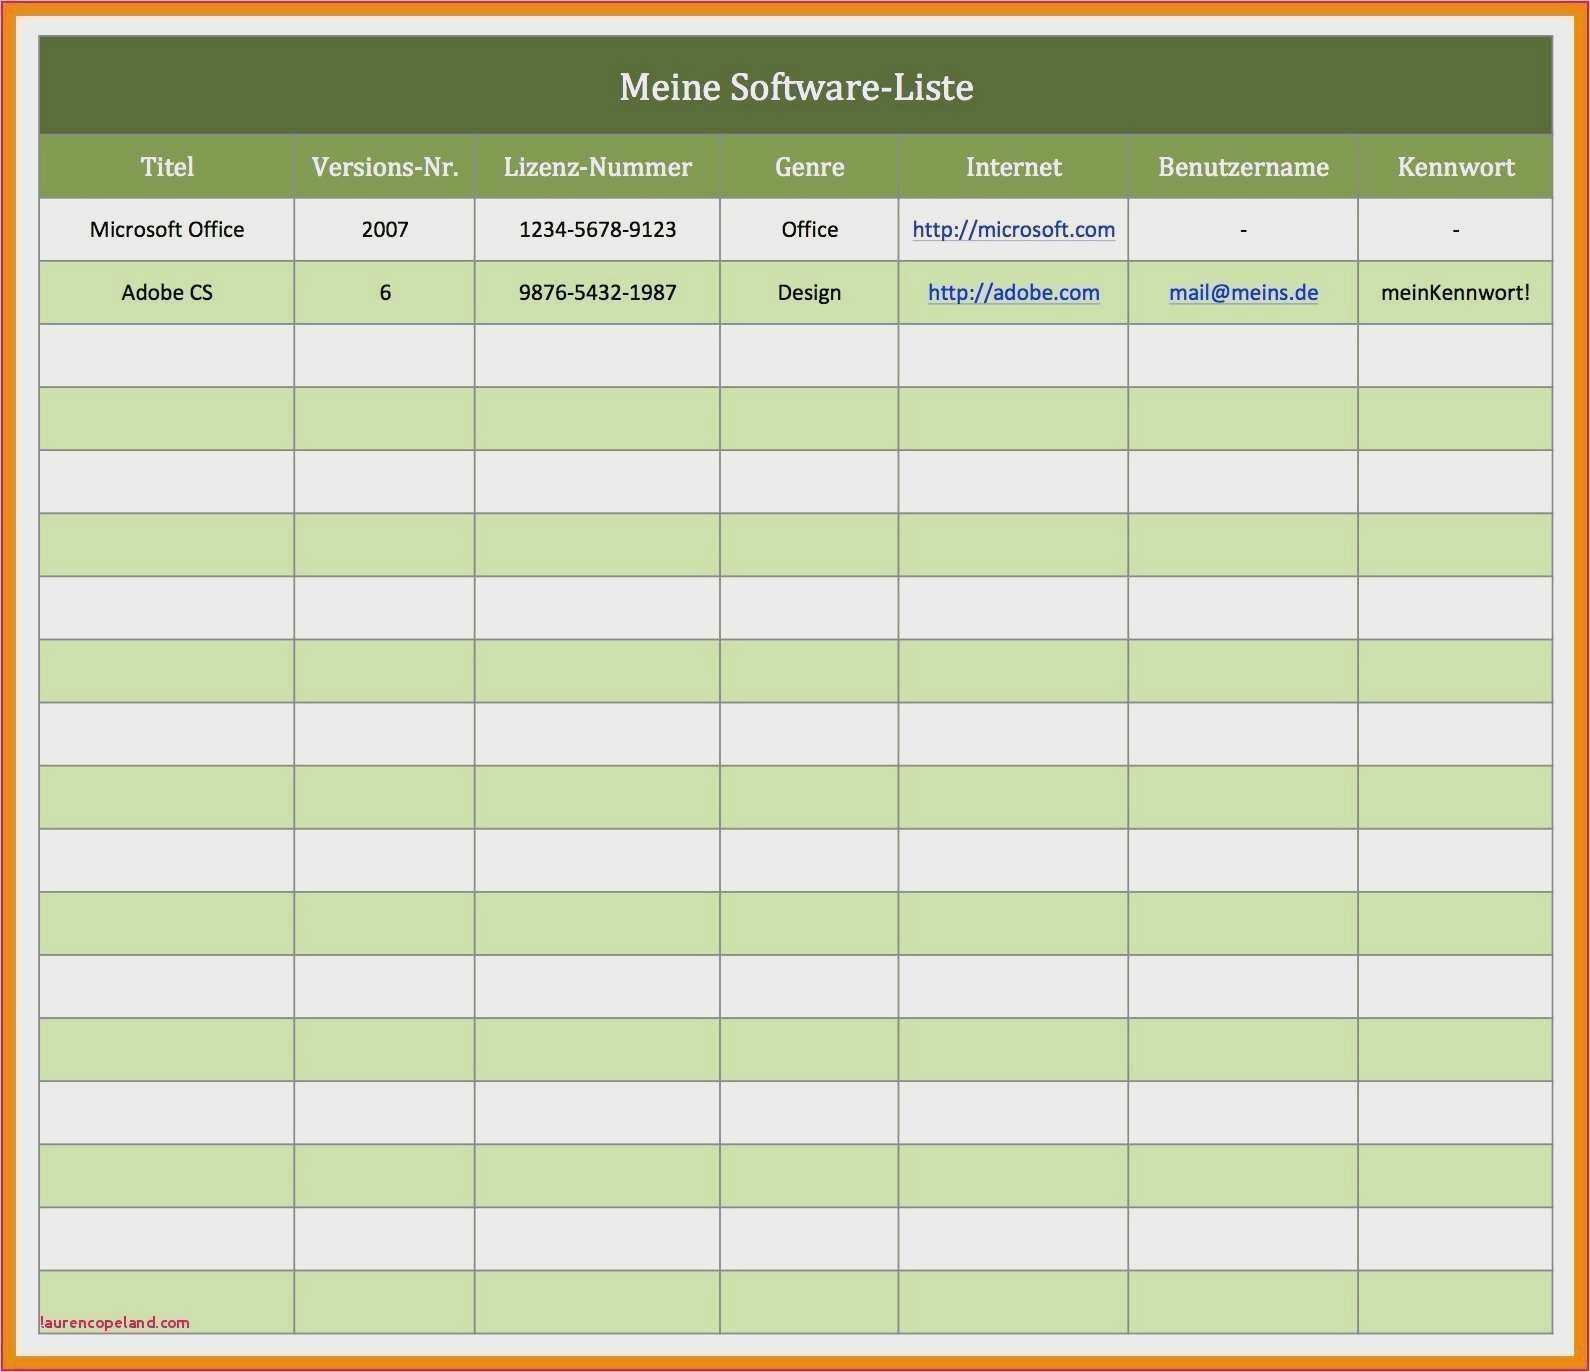Select the Benutzername header cell
The image size is (1590, 1372).
point(1243,167)
